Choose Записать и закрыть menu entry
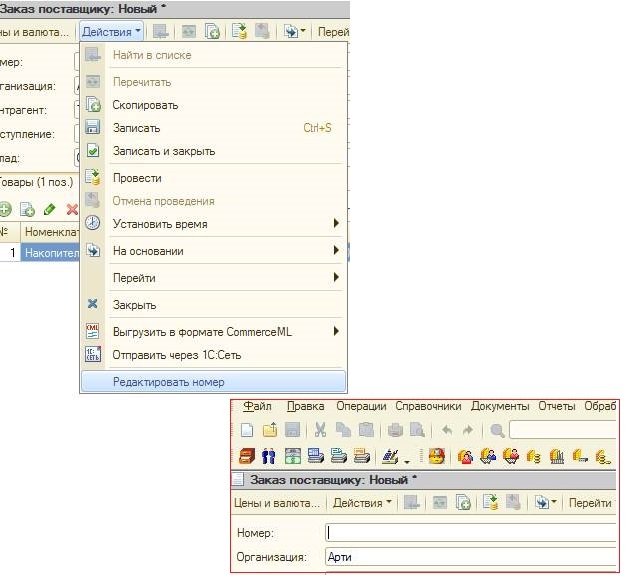The height and width of the screenshot is (586, 628). click(213, 151)
